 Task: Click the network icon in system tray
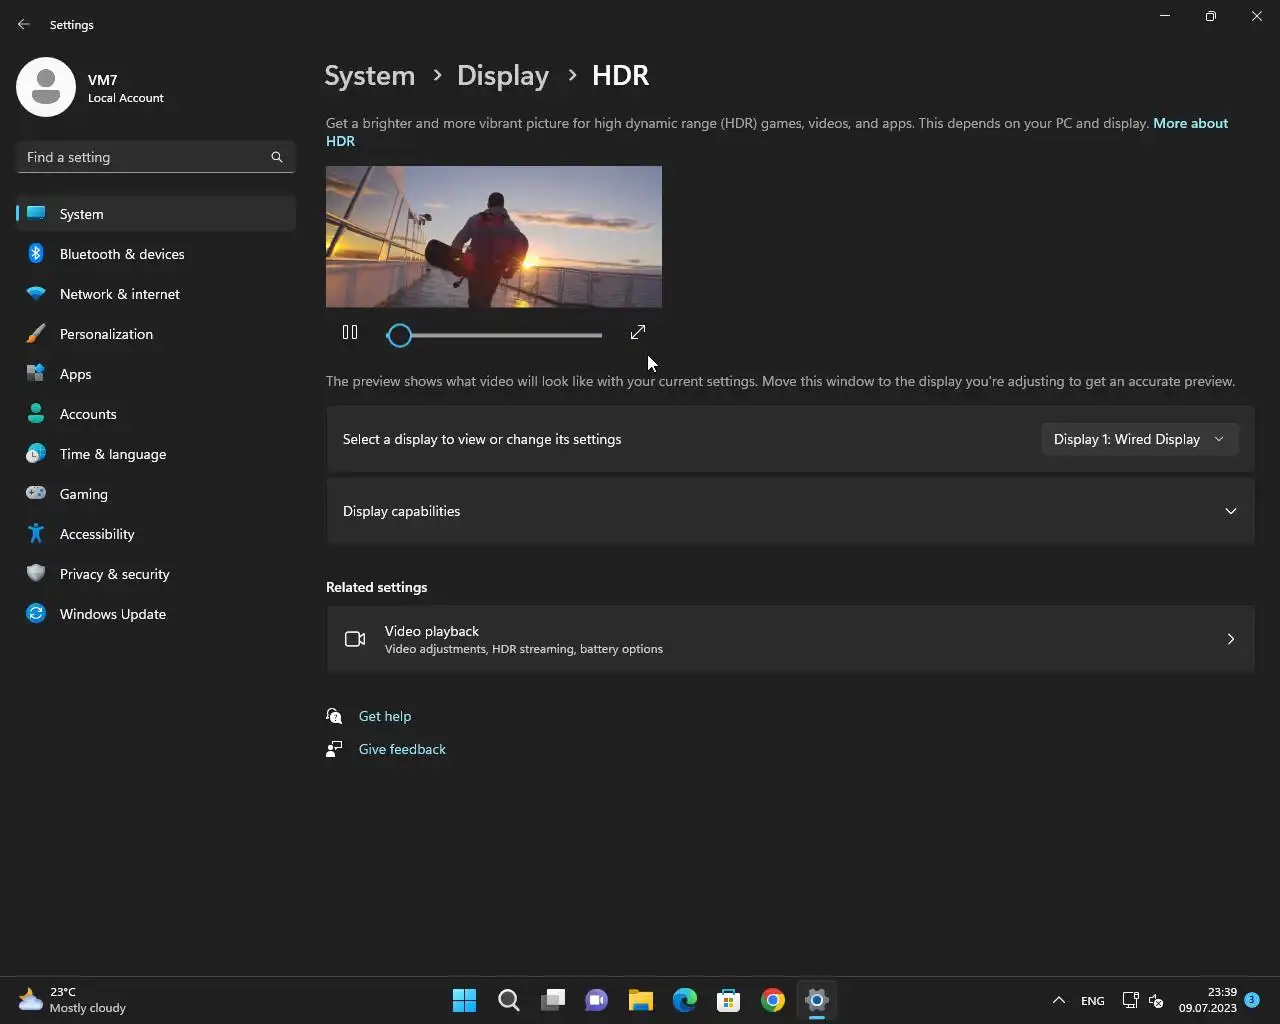pos(1131,1000)
